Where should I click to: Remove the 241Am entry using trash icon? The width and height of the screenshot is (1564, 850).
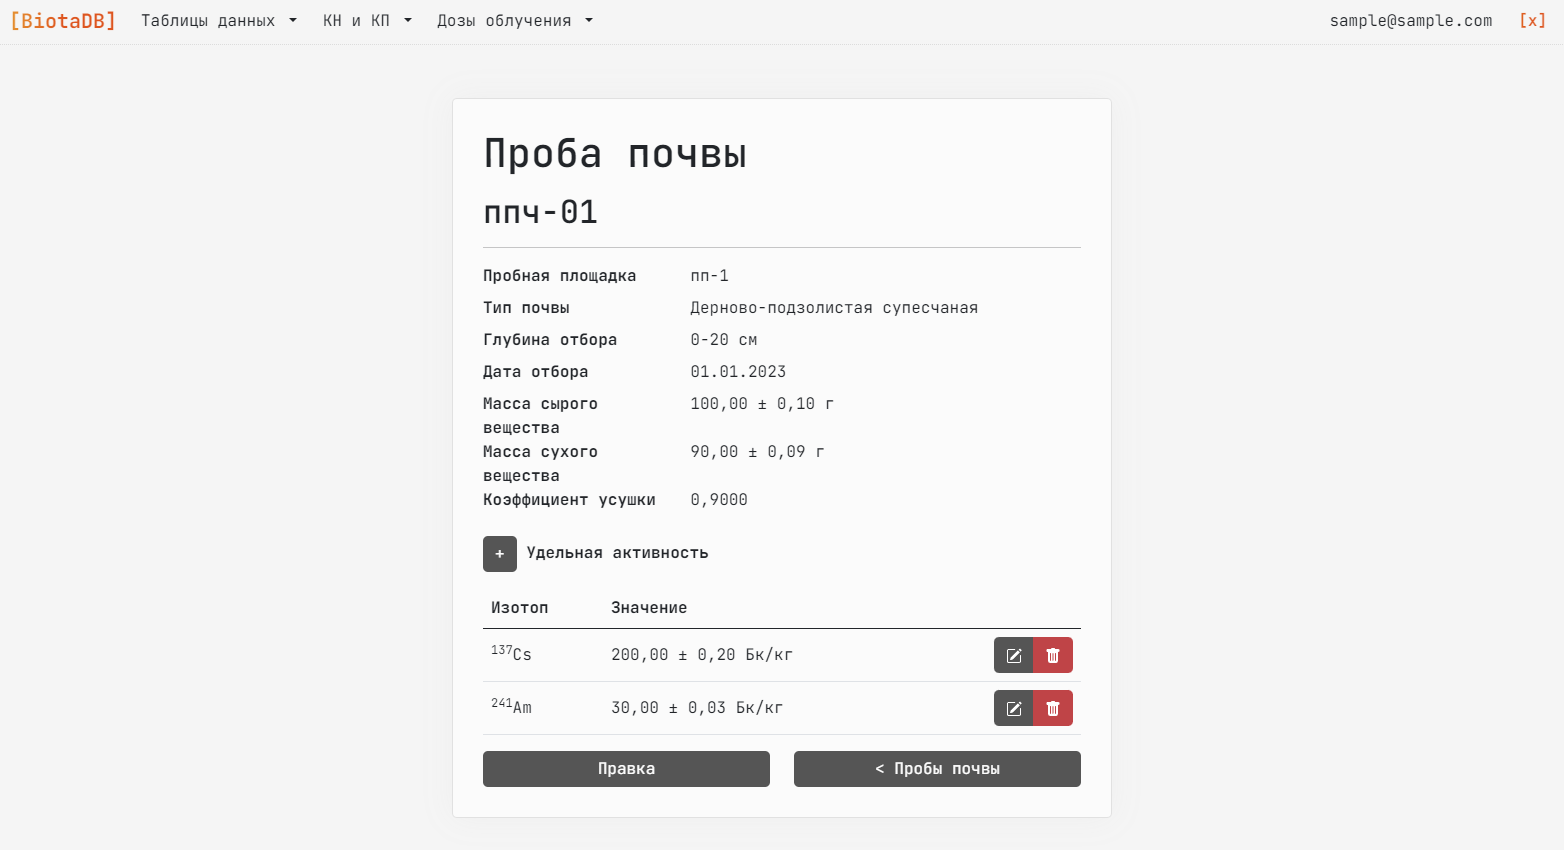[1053, 708]
